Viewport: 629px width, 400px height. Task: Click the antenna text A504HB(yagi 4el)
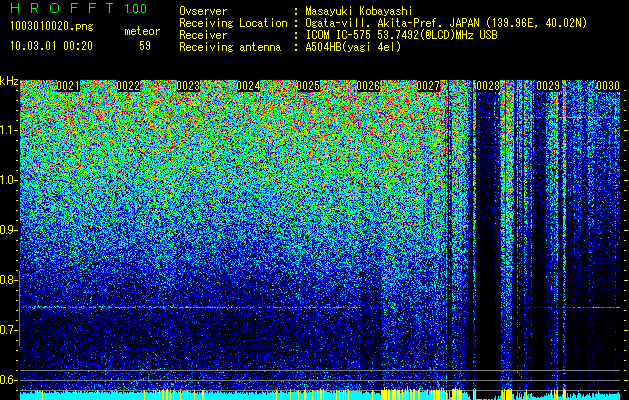tap(353, 47)
